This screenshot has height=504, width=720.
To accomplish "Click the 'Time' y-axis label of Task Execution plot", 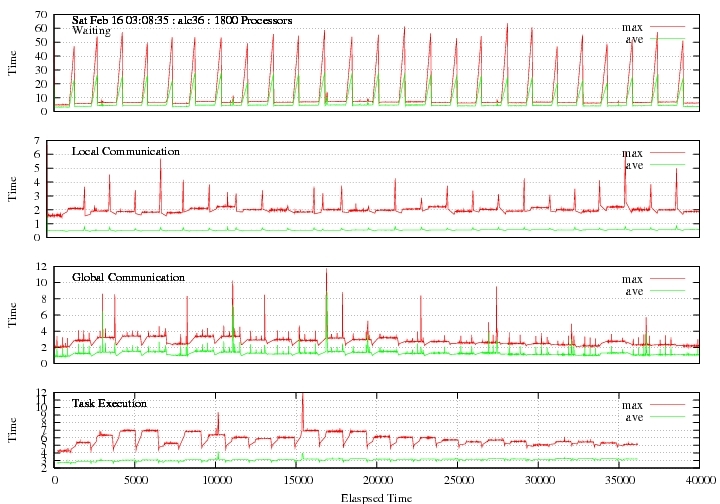I will [13, 430].
